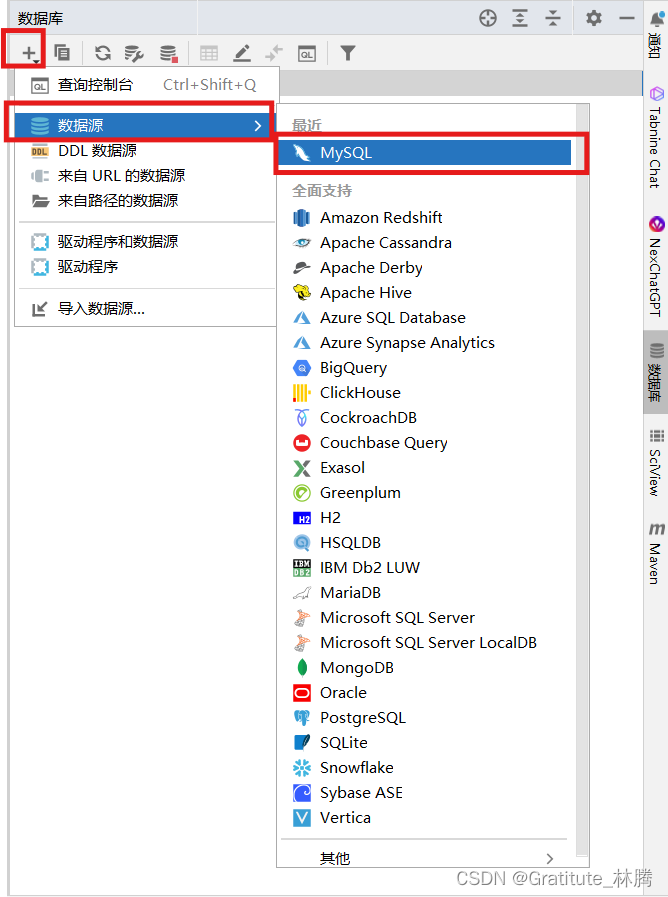Screen dimensions: 668x897
Task: Click the Select Opened File target icon
Action: (488, 18)
